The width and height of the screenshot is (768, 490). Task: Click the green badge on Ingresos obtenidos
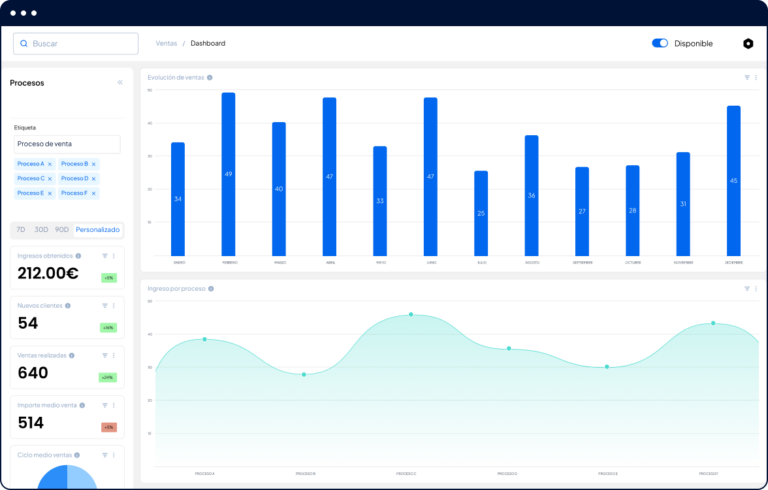[x=109, y=278]
